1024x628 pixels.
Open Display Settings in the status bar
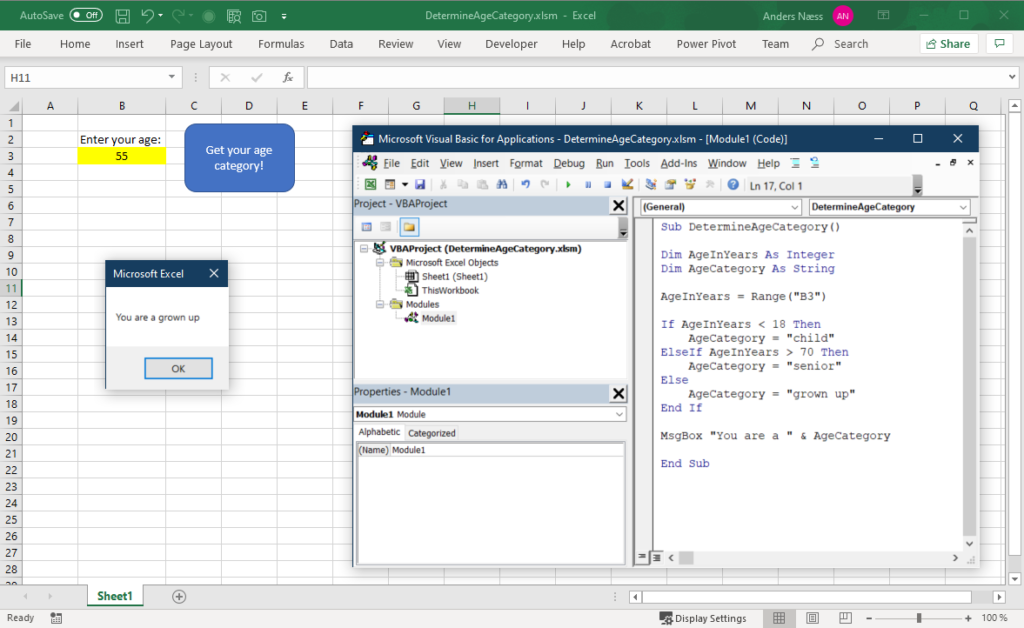pos(703,618)
